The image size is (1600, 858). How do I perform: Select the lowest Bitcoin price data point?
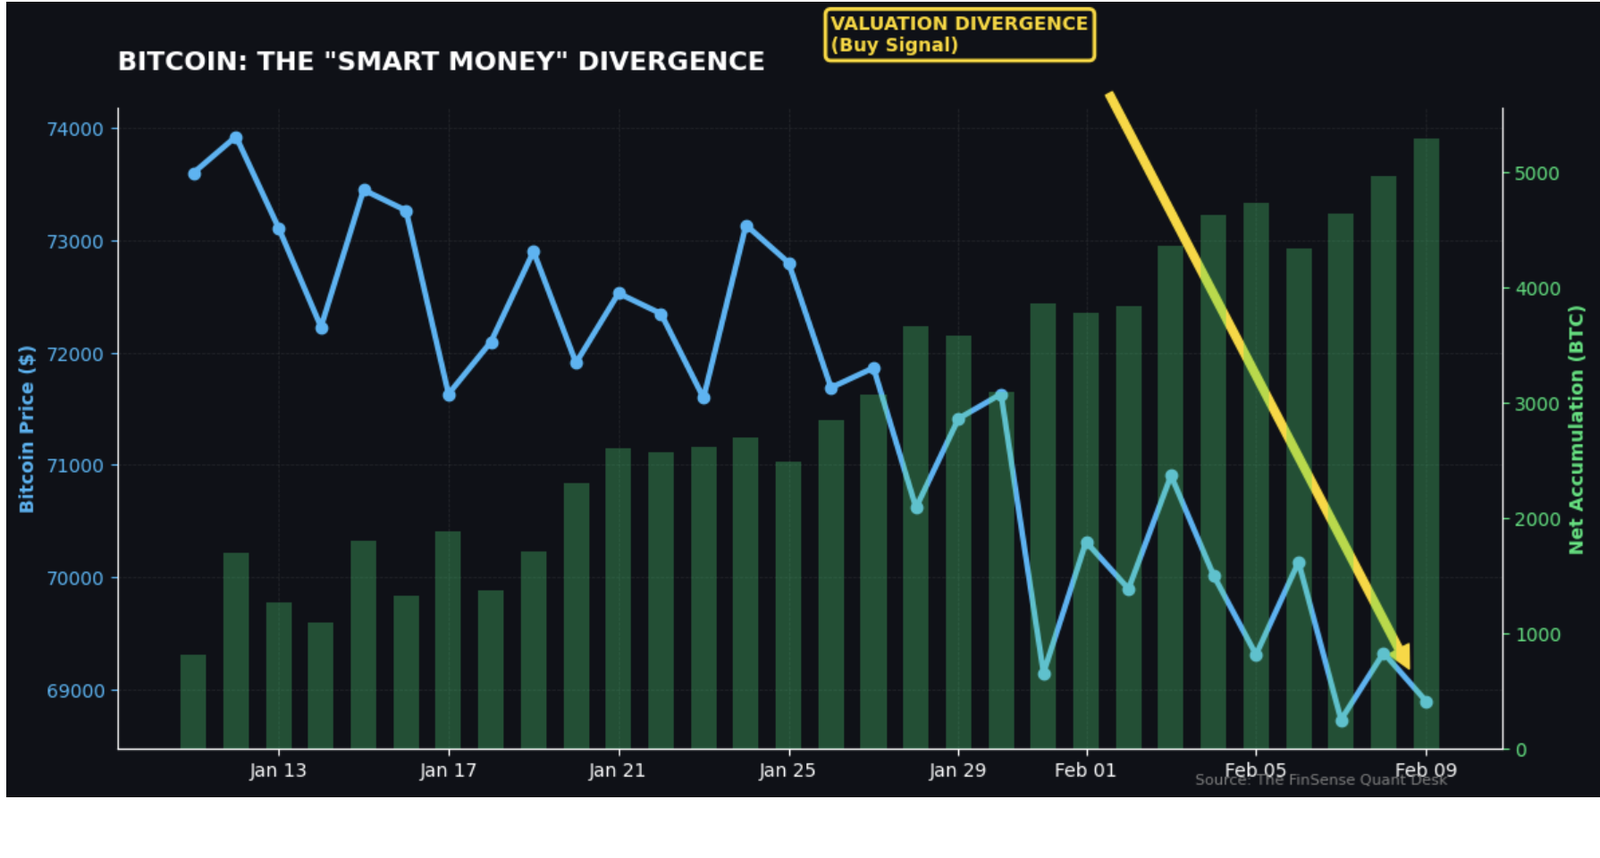[x=1342, y=720]
